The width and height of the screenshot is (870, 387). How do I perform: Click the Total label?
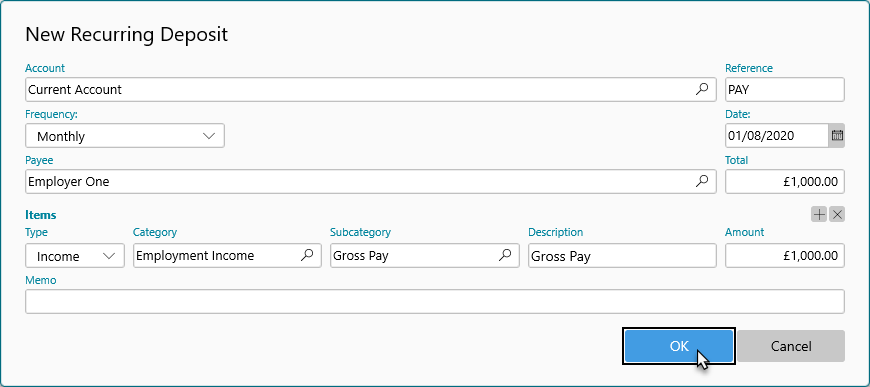pos(736,160)
